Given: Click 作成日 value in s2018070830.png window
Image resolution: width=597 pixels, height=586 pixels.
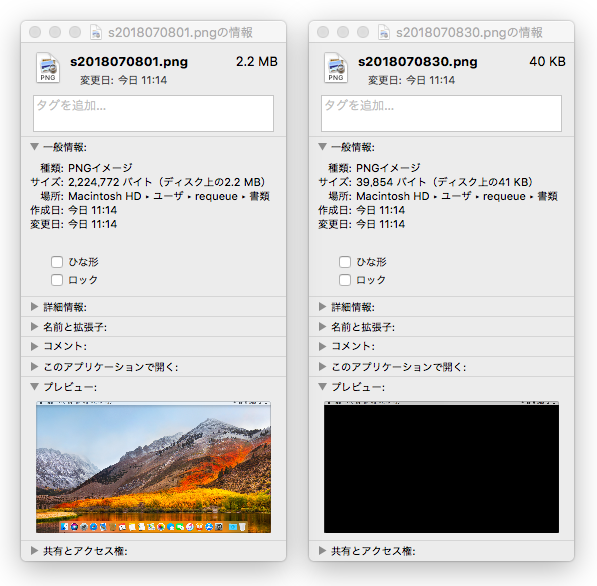Looking at the screenshot, I should 380,210.
